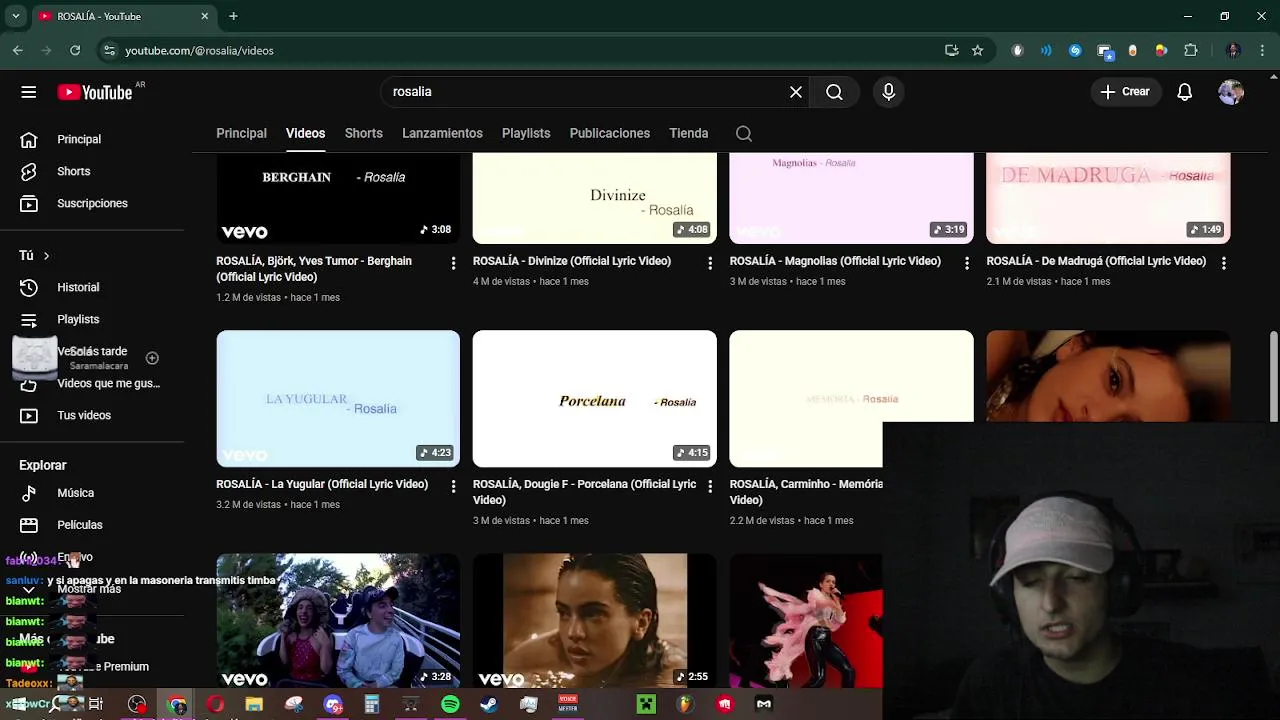Open the Memória video title link
This screenshot has width=1280, height=720.
(x=806, y=492)
